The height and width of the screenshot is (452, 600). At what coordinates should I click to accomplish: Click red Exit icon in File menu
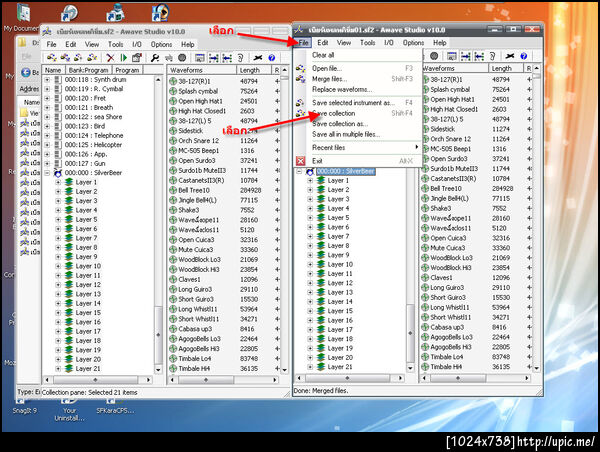coord(301,161)
